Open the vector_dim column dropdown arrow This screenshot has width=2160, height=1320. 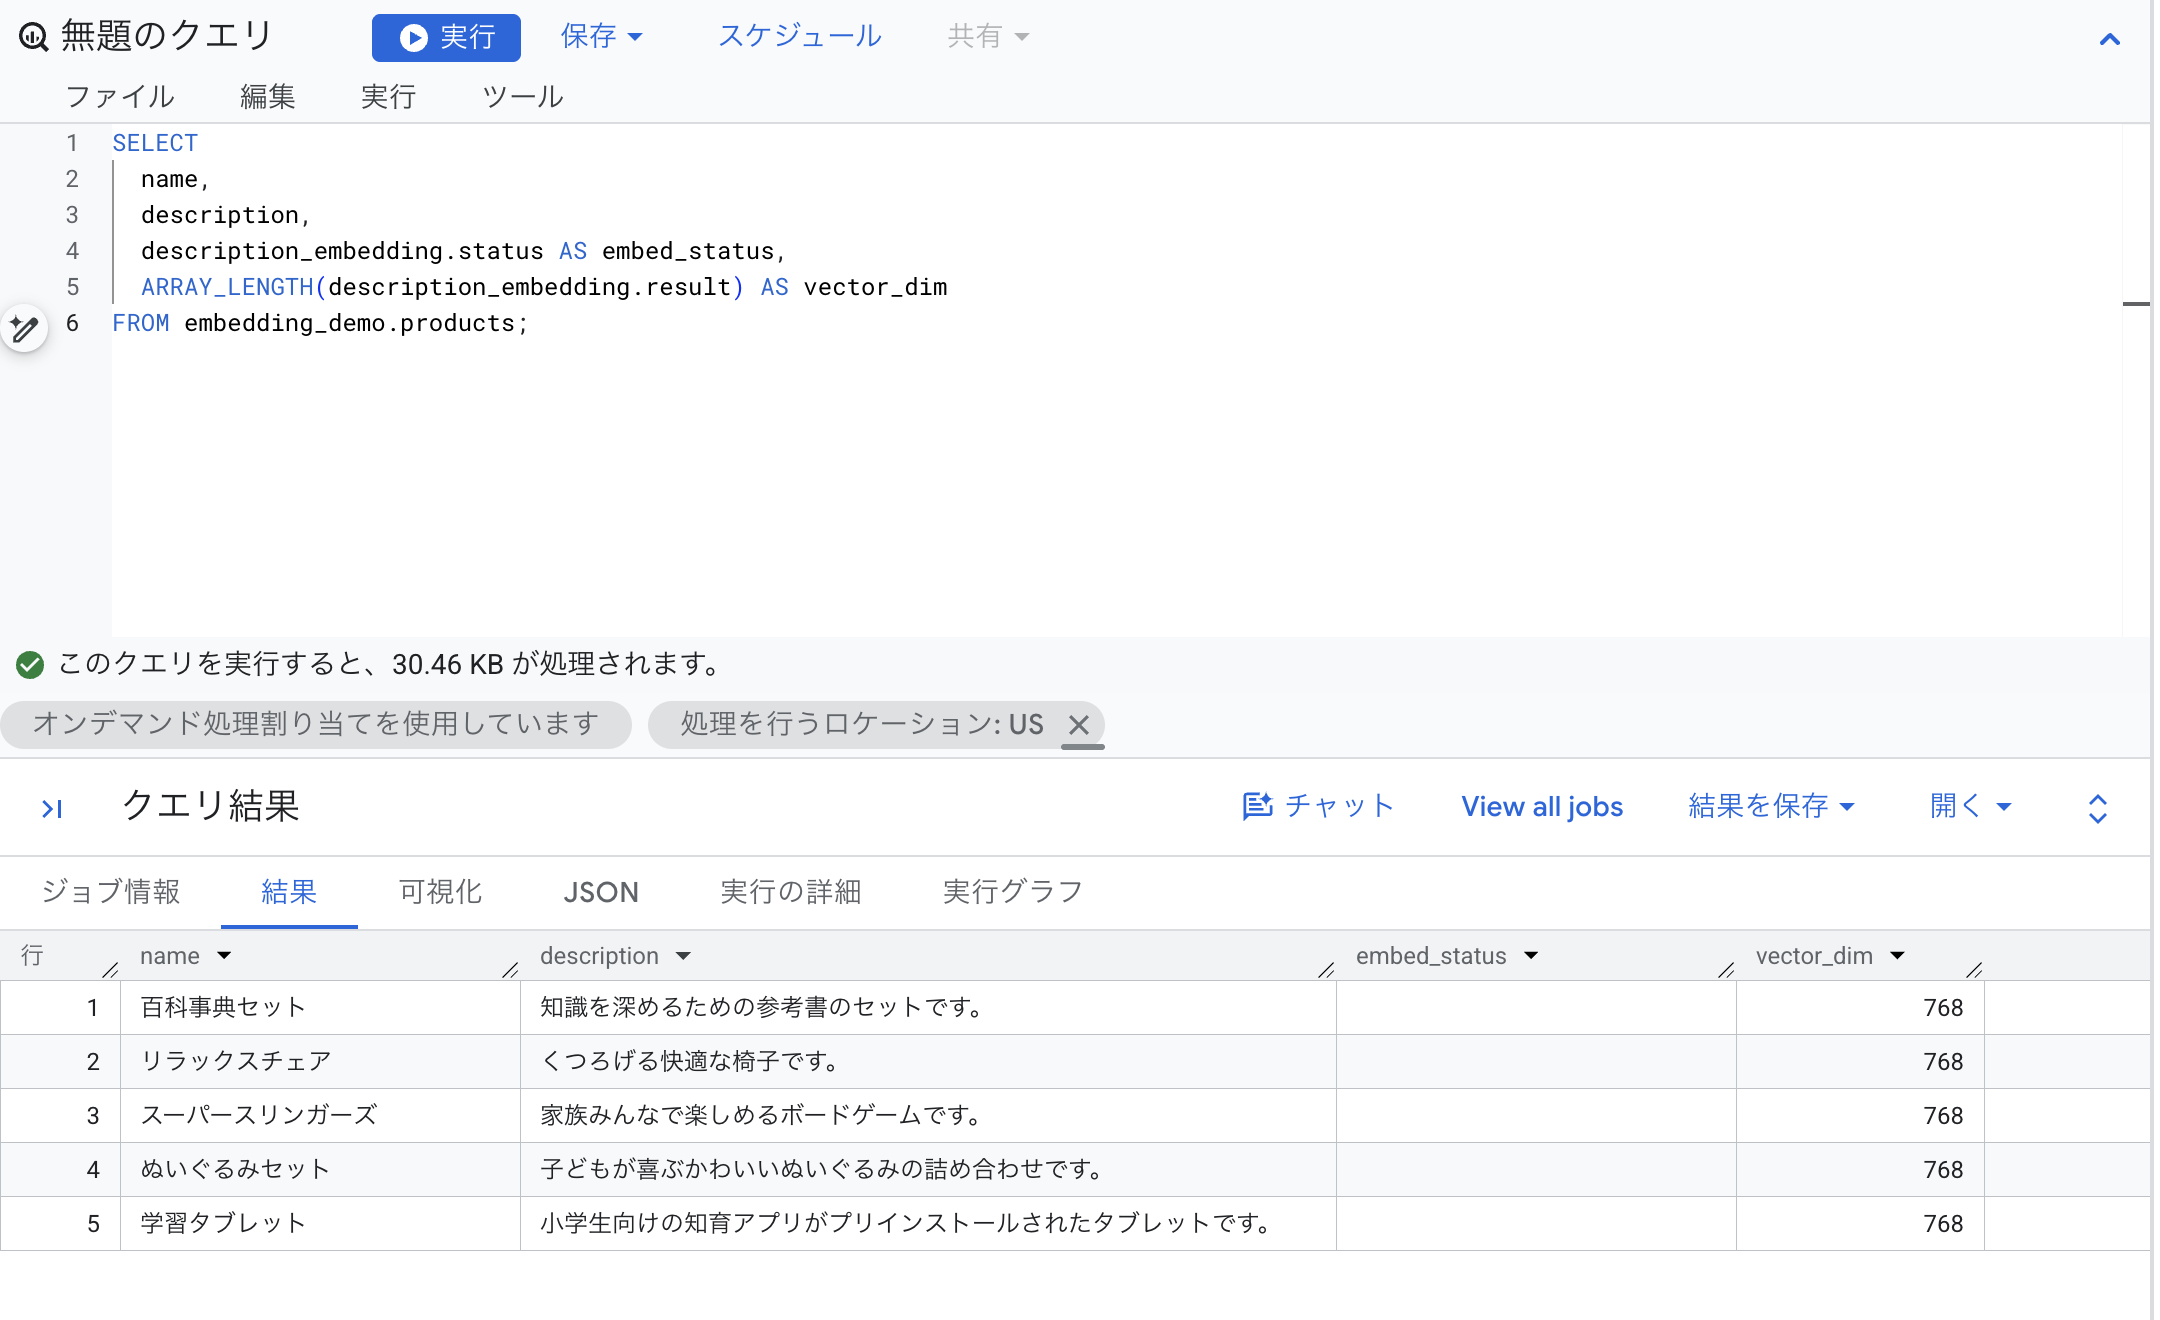tap(1898, 956)
